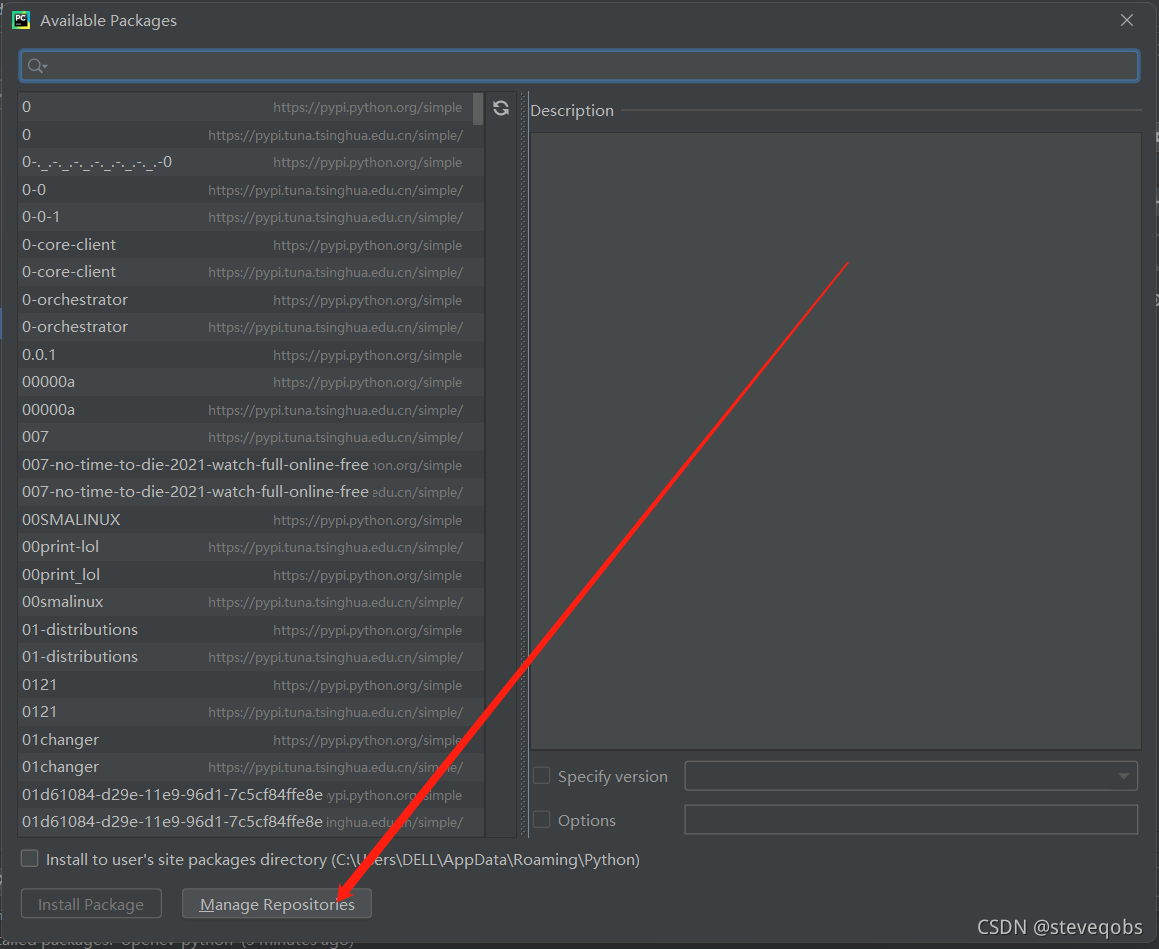Open Manage Repositories

pyautogui.click(x=277, y=904)
